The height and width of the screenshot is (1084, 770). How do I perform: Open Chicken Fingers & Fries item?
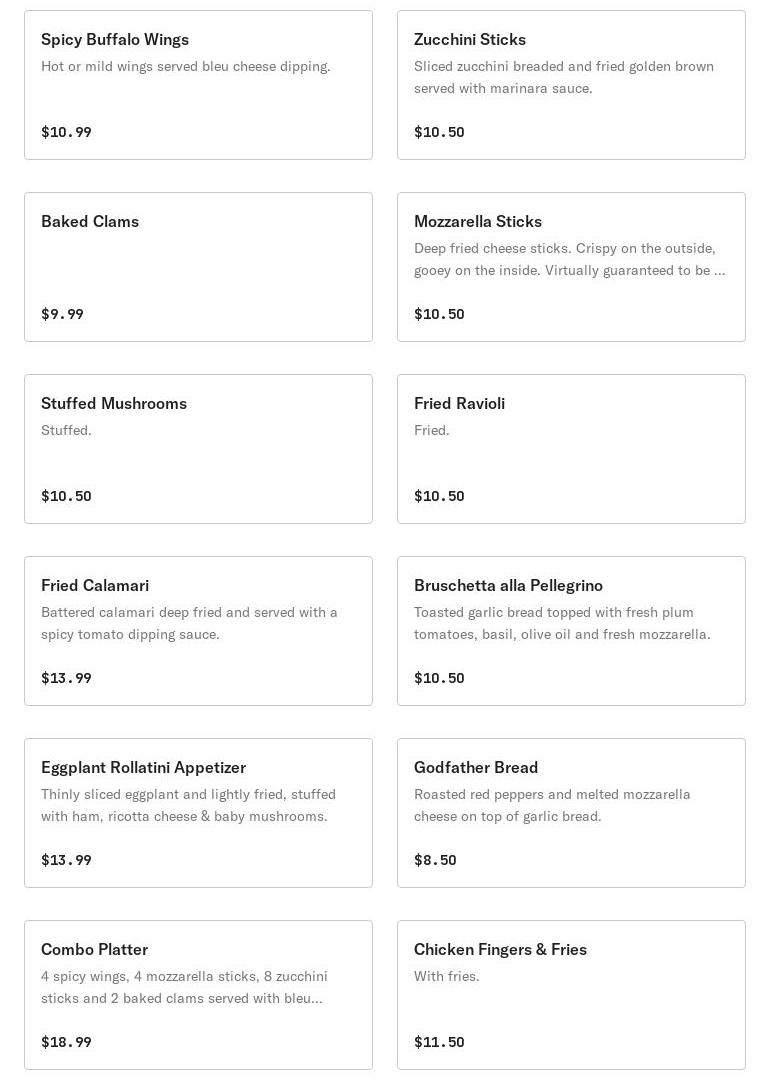tap(571, 995)
